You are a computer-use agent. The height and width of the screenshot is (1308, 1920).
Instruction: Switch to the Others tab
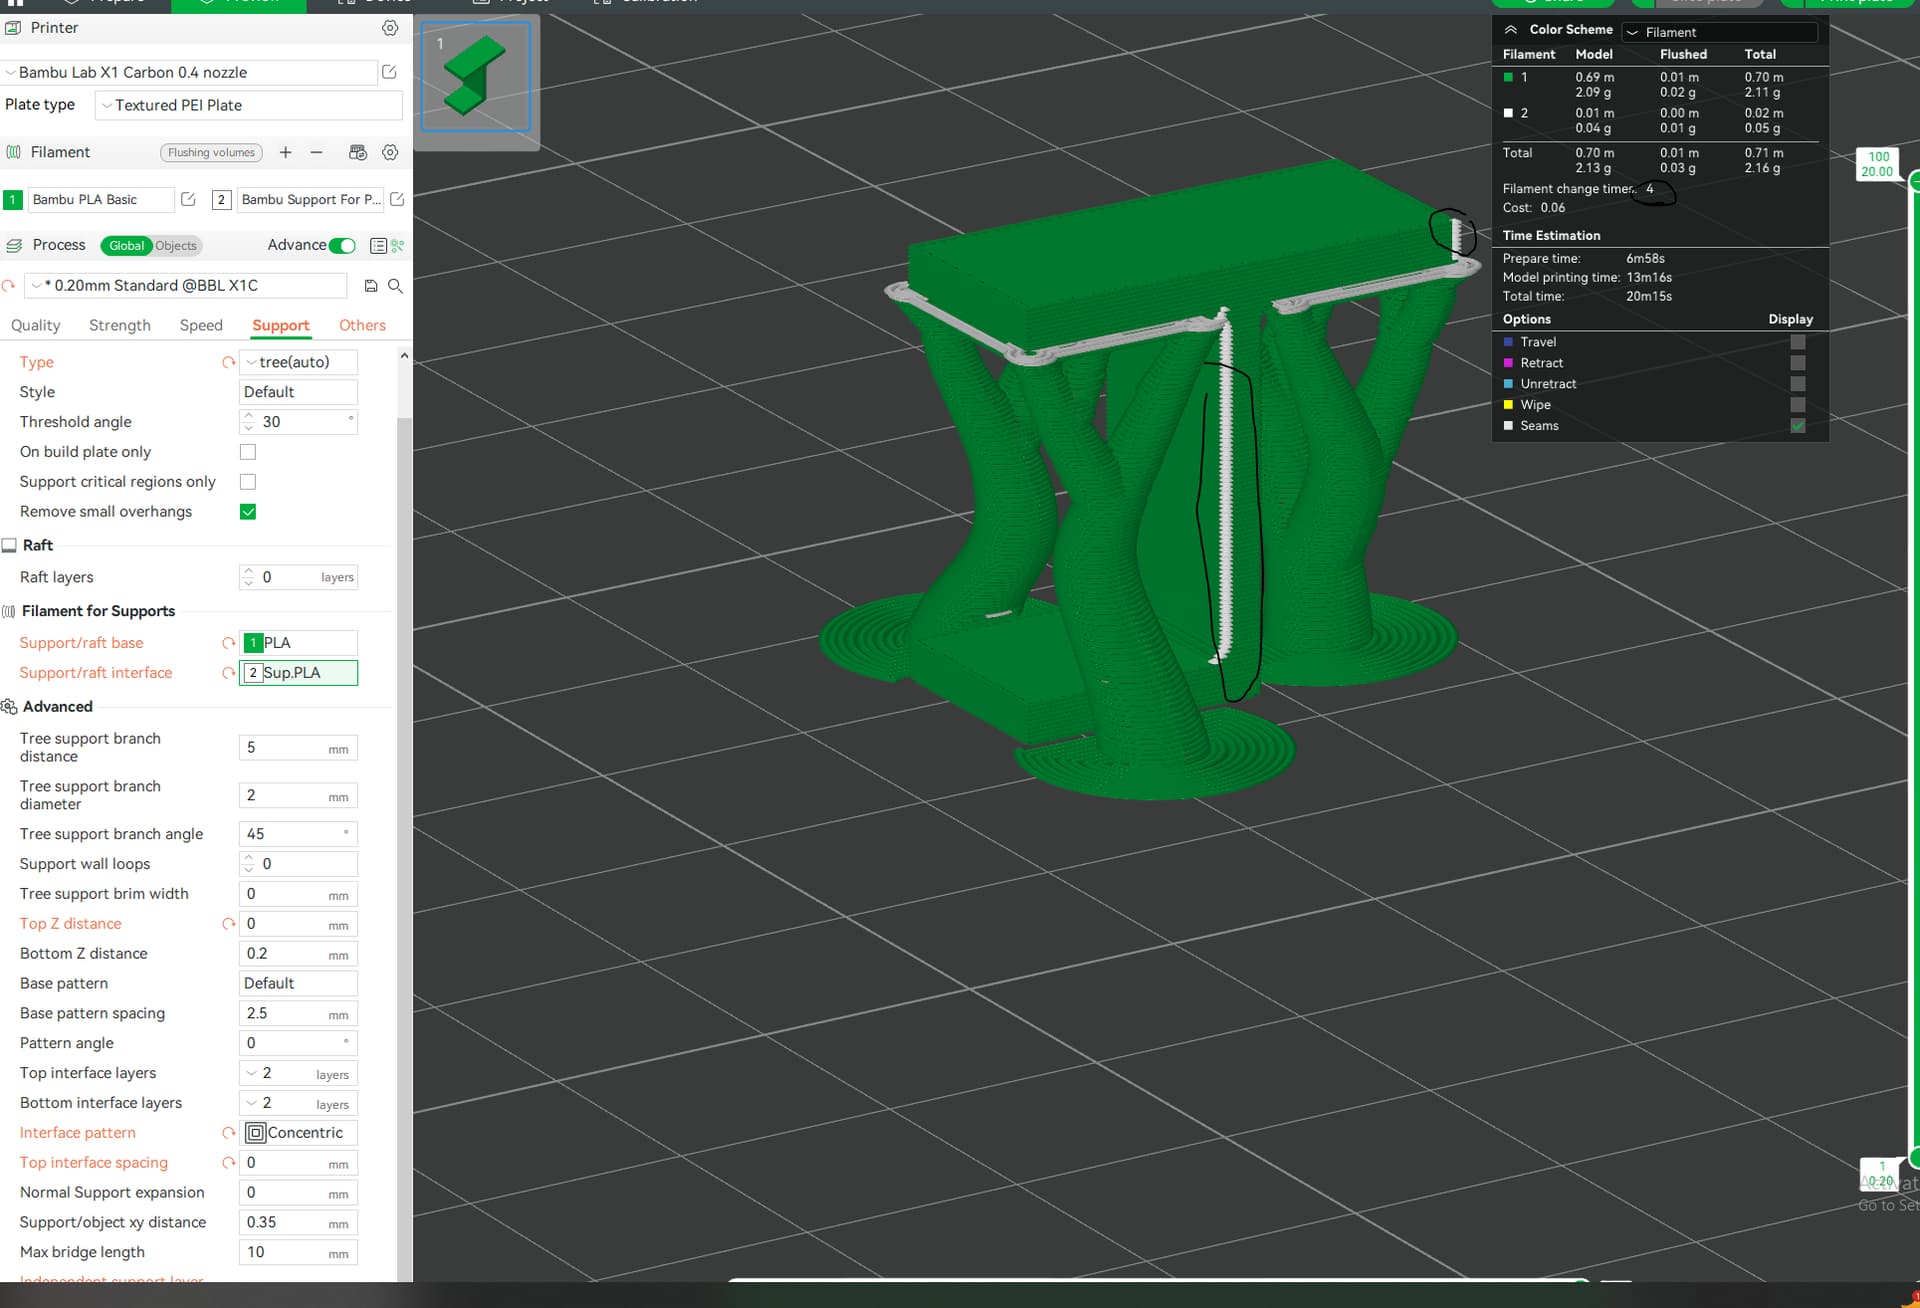point(362,325)
